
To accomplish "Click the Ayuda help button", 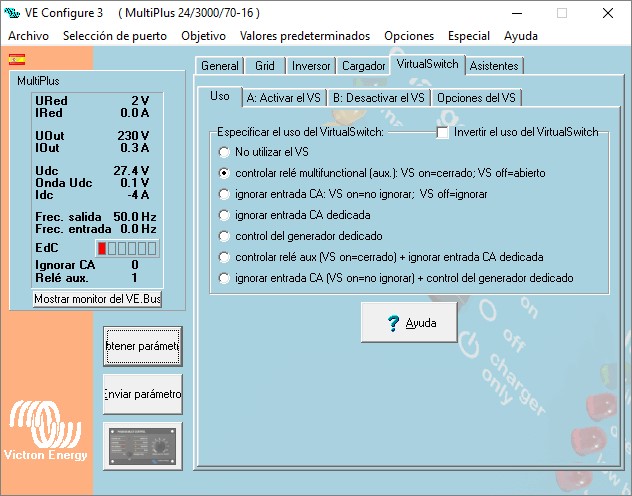I will click(x=409, y=323).
